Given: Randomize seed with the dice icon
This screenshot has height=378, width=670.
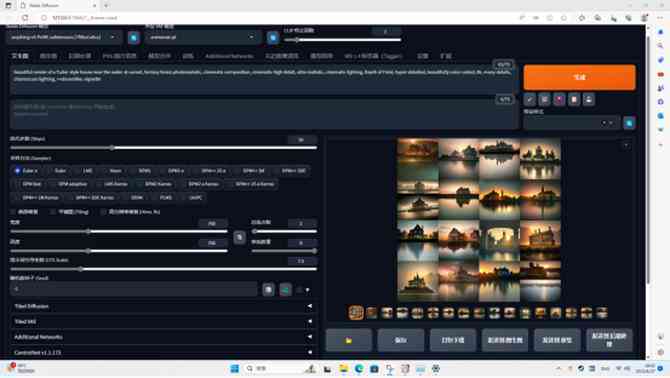Looking at the screenshot, I should (268, 290).
